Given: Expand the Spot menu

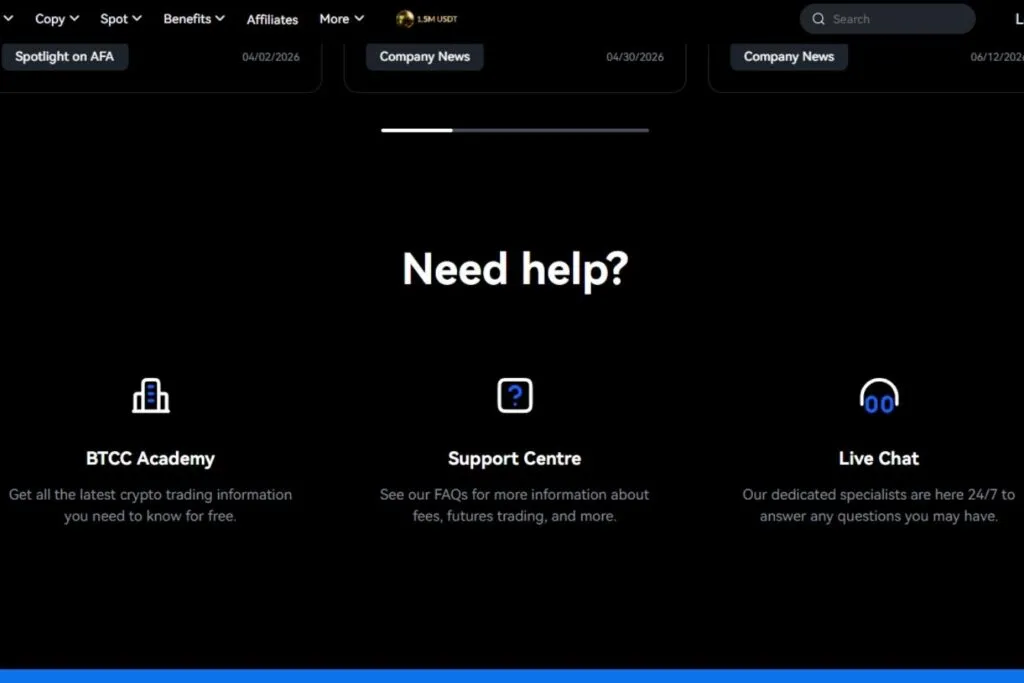Looking at the screenshot, I should pyautogui.click(x=121, y=19).
